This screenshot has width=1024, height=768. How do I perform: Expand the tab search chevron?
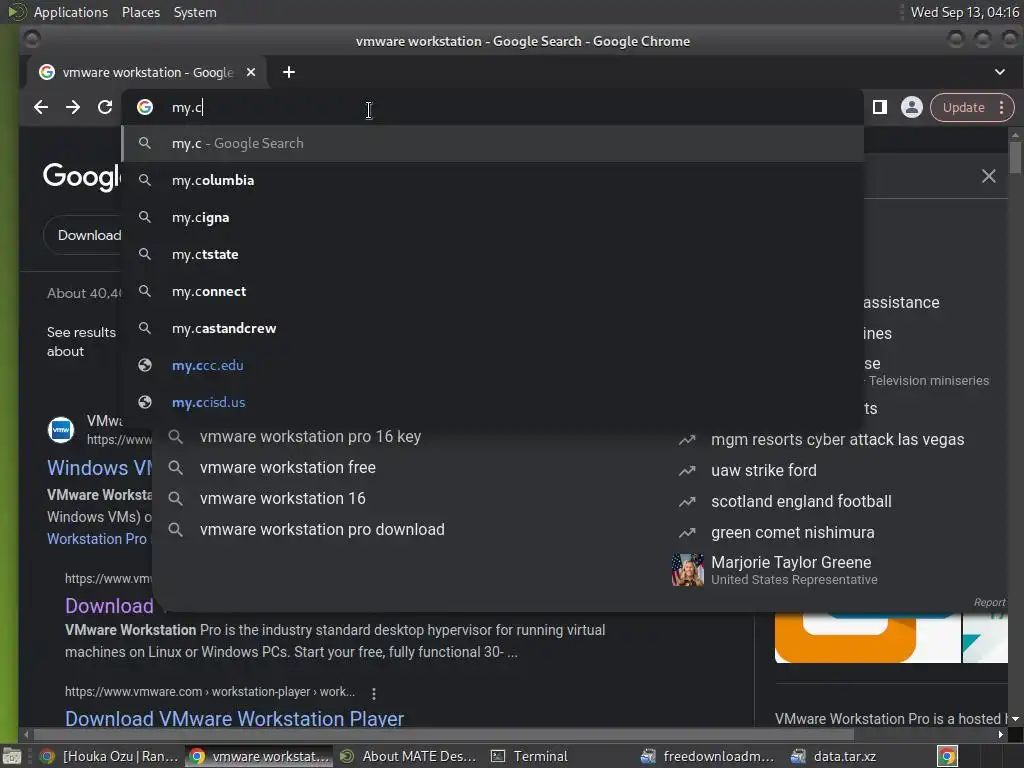click(x=1000, y=72)
